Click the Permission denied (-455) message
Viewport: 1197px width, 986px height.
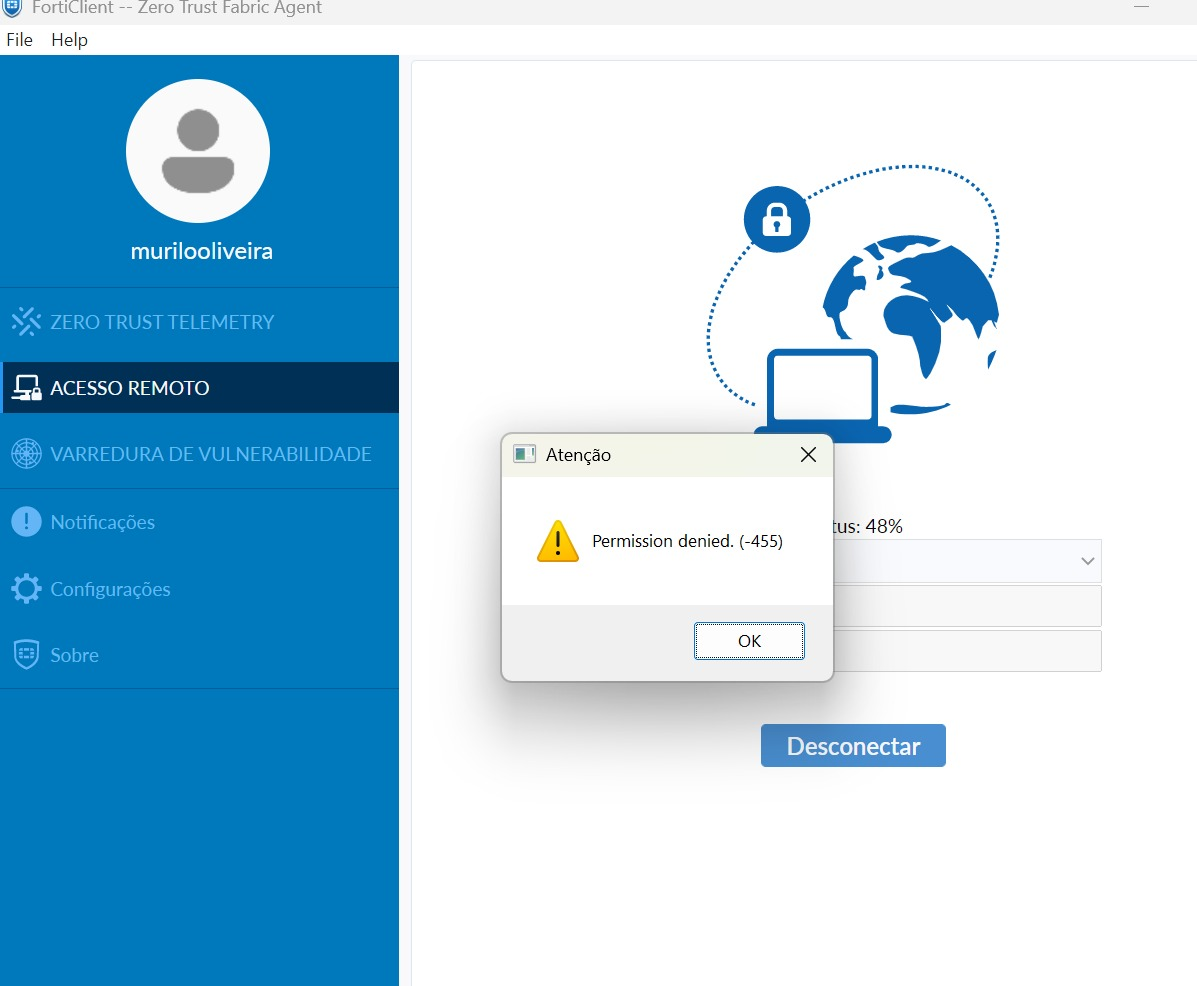[687, 541]
